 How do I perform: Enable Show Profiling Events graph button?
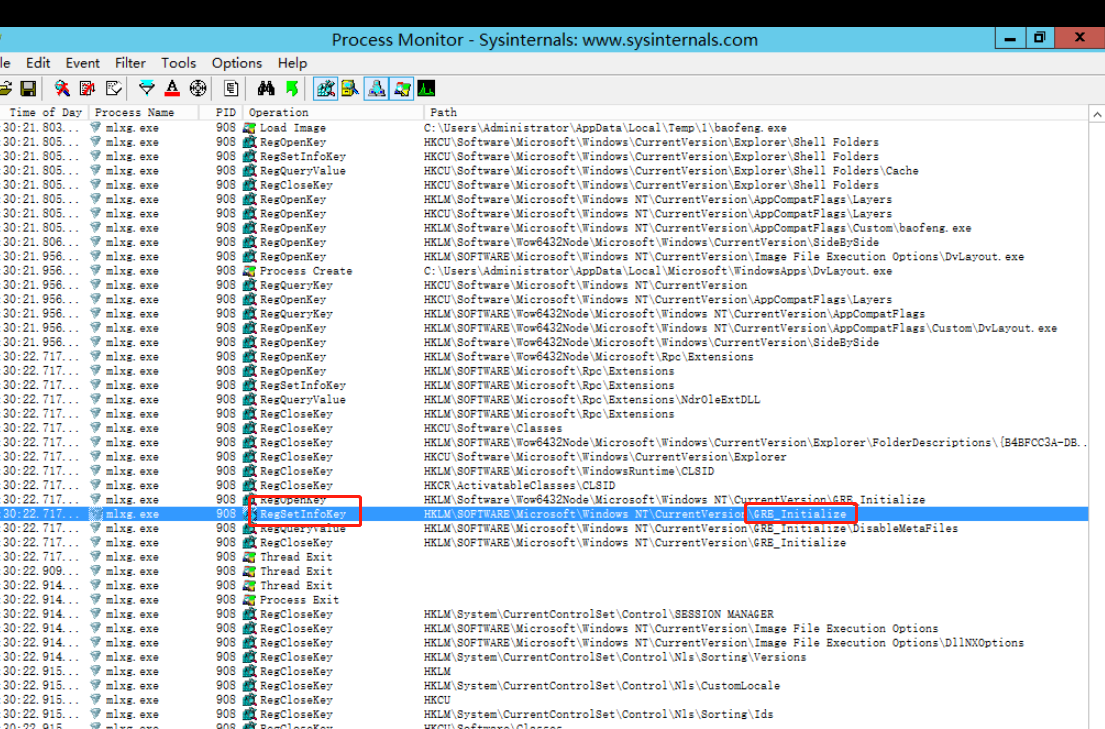[427, 89]
